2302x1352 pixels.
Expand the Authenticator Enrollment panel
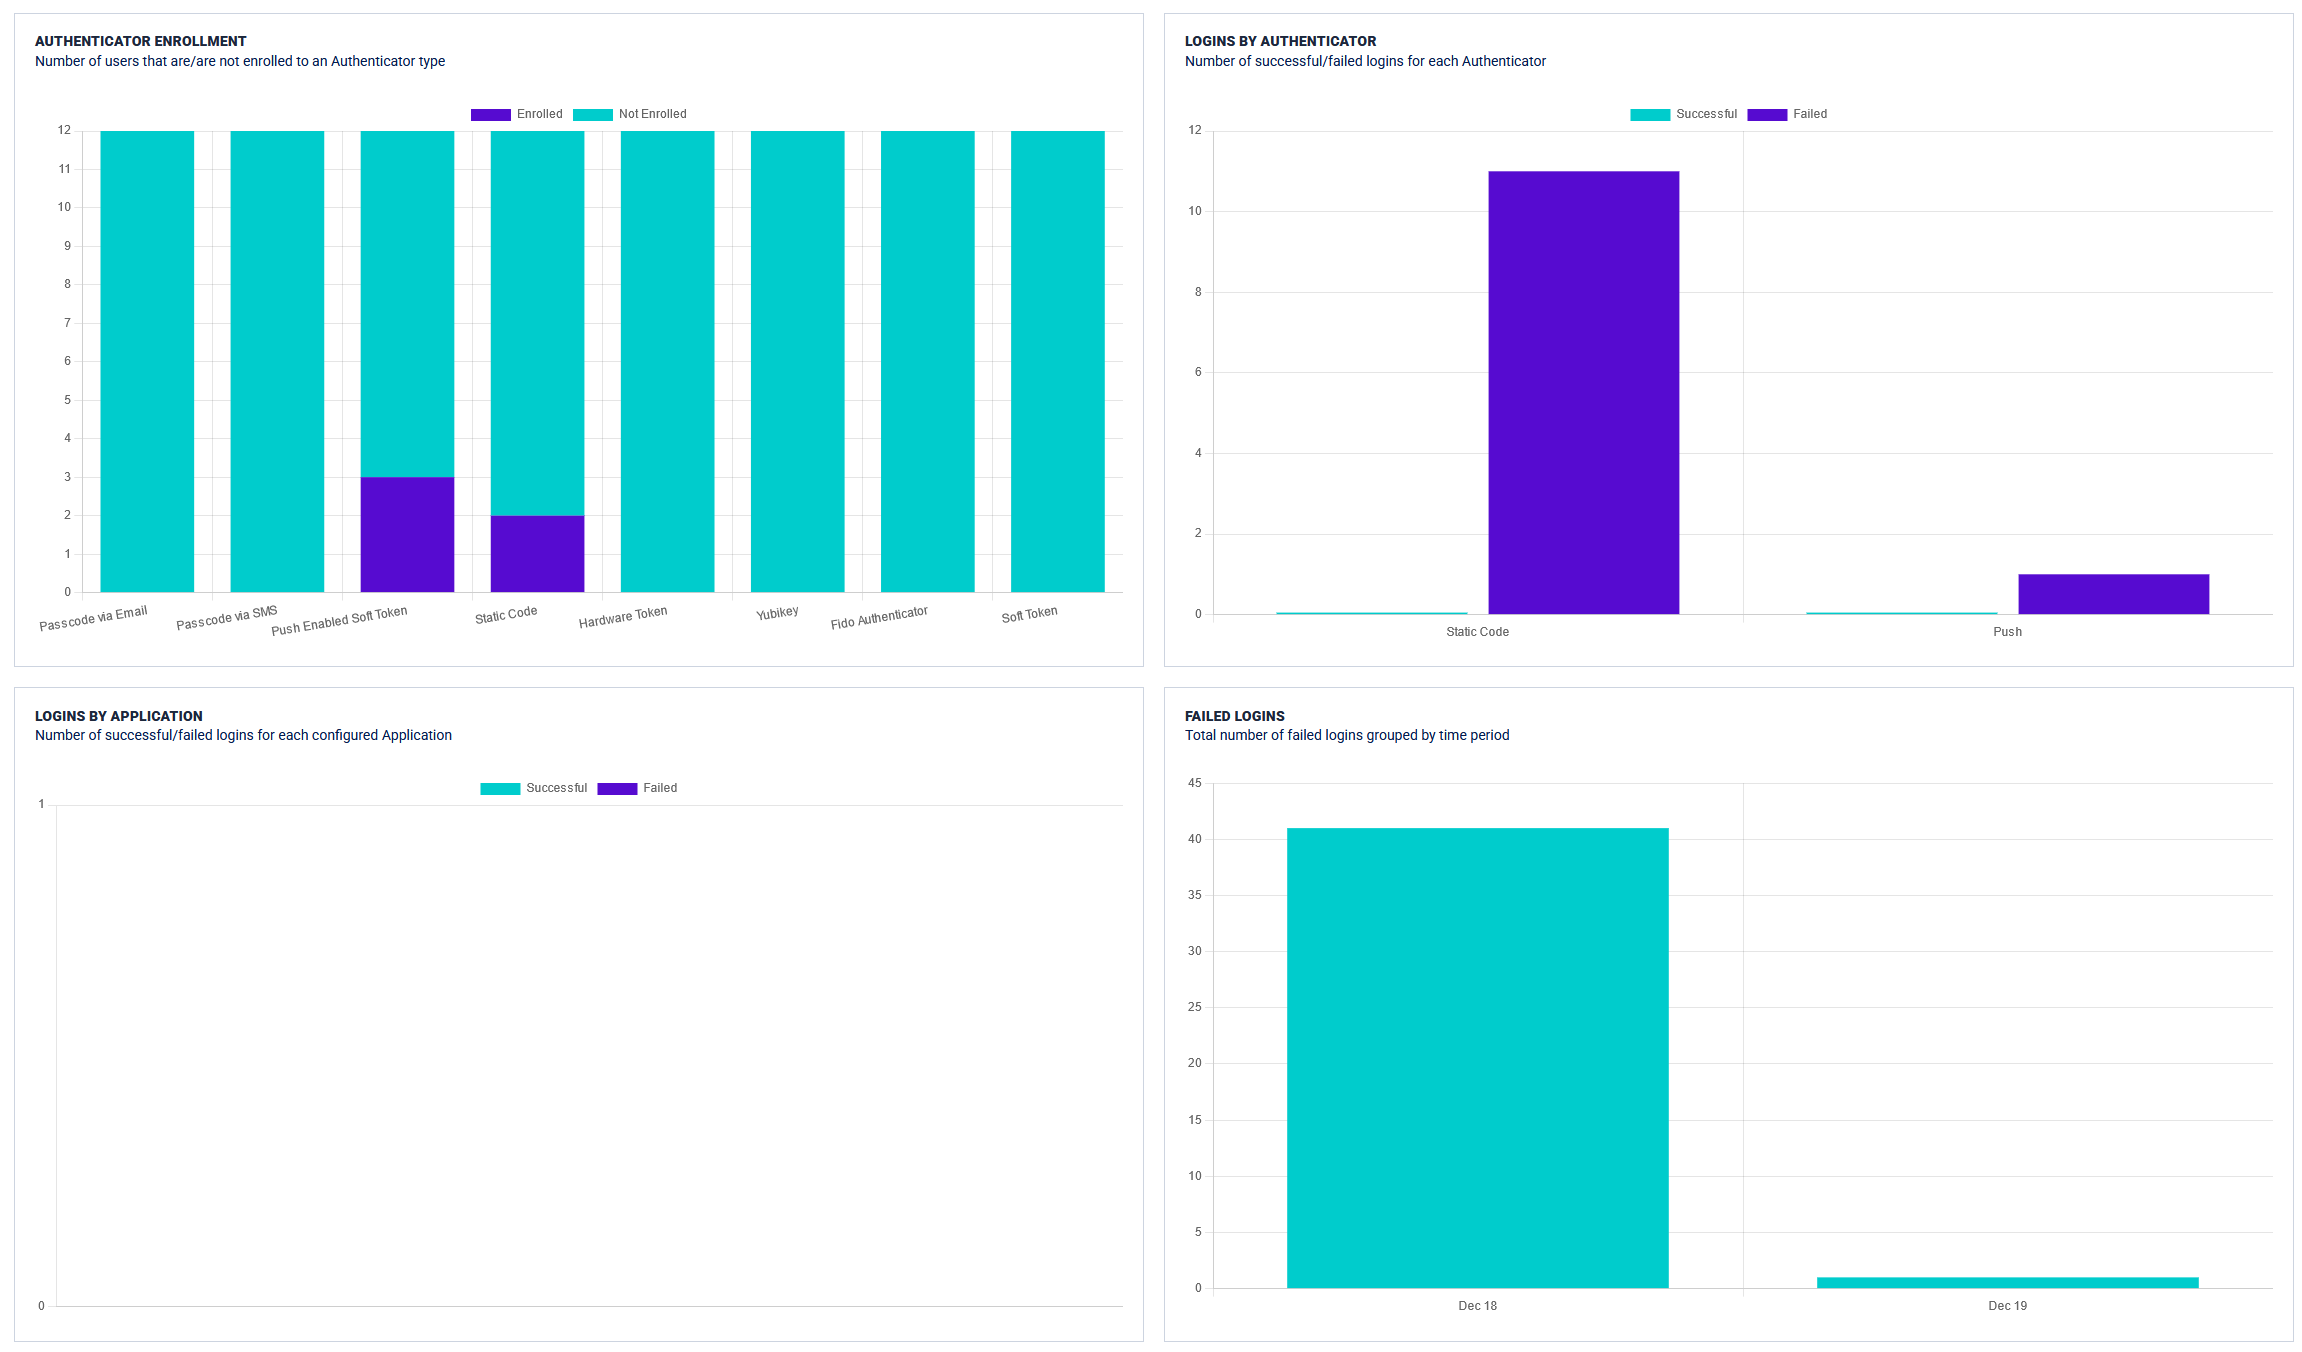tap(140, 41)
